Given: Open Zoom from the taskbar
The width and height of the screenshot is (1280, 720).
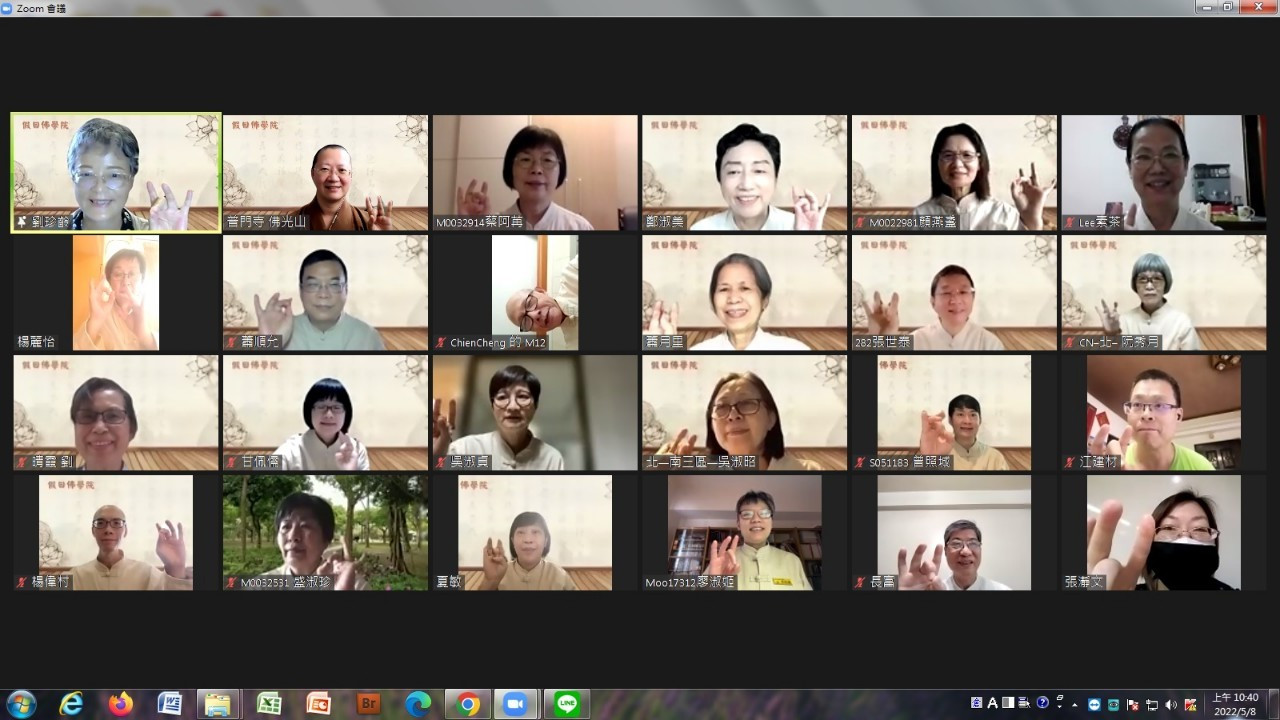Looking at the screenshot, I should coord(515,704).
